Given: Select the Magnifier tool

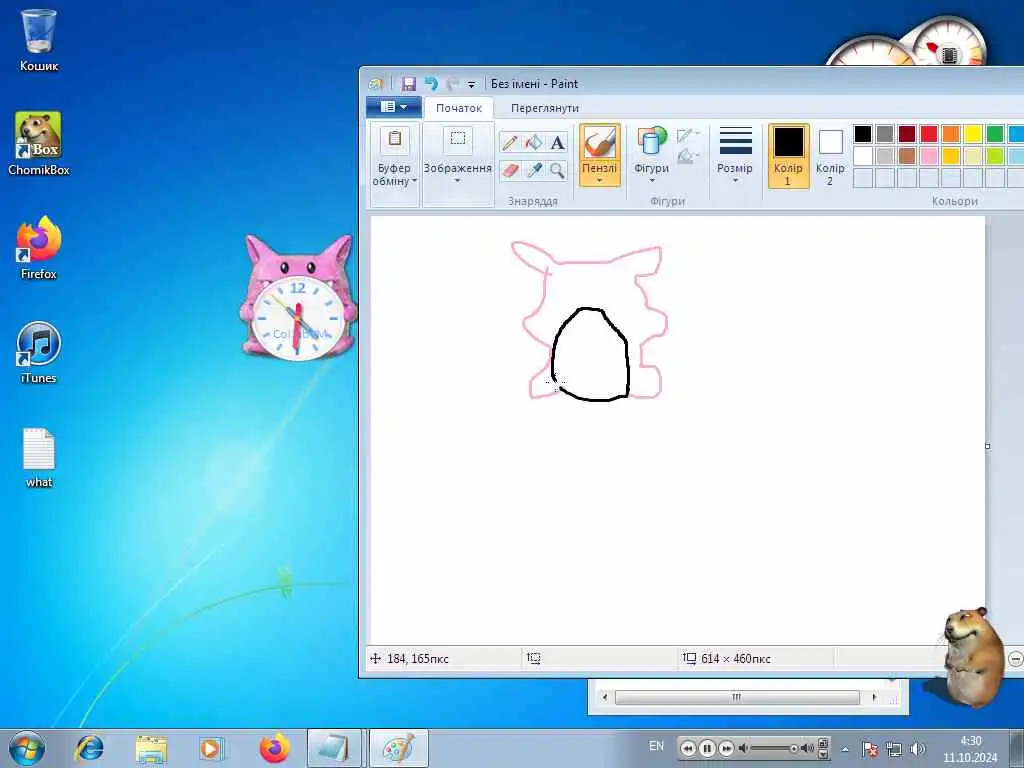Looking at the screenshot, I should coord(557,170).
